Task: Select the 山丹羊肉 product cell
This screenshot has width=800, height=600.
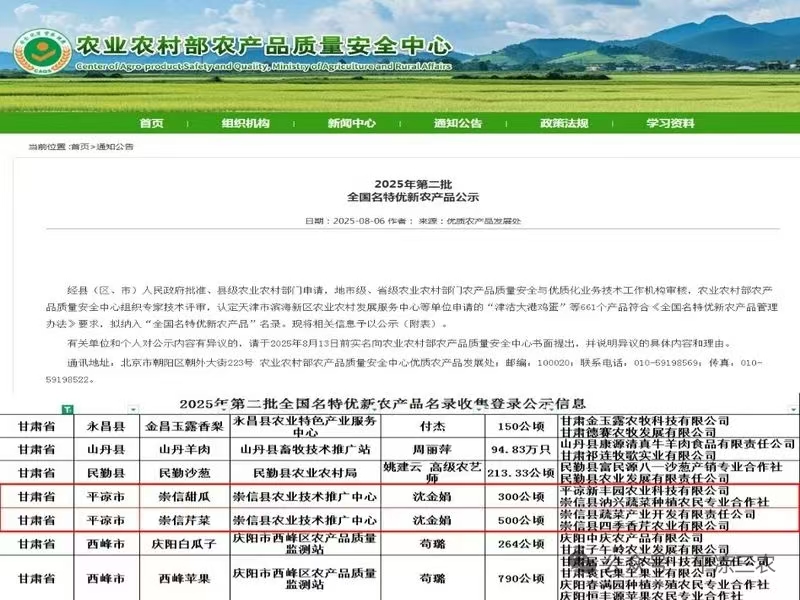Action: [x=184, y=449]
